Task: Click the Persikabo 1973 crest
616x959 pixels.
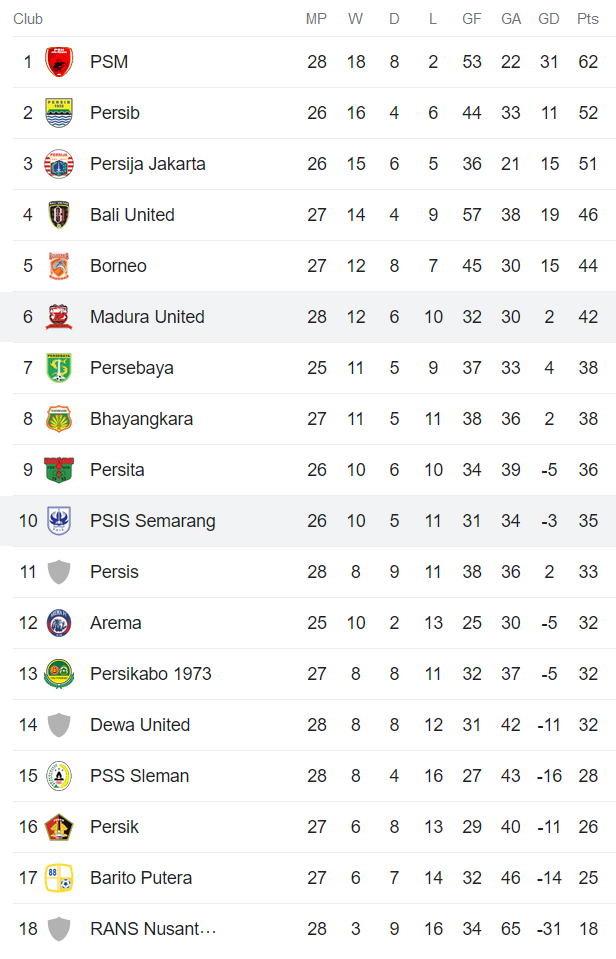Action: [59, 673]
